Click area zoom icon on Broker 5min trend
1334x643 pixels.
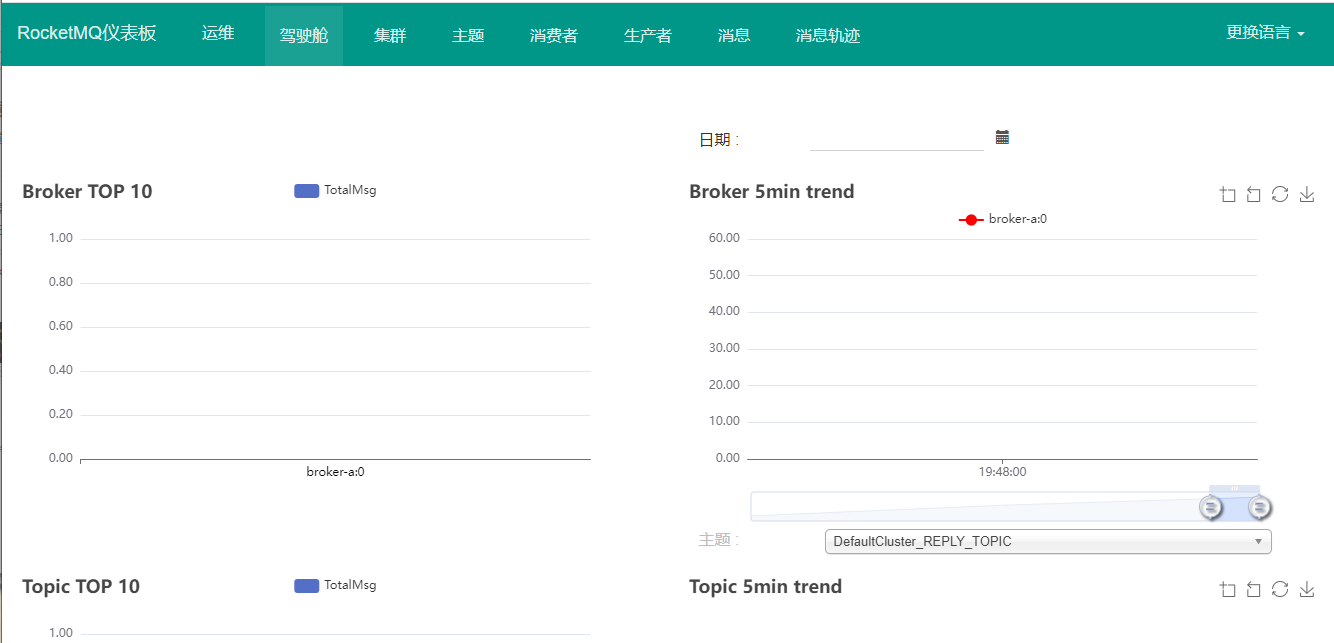(x=1228, y=195)
